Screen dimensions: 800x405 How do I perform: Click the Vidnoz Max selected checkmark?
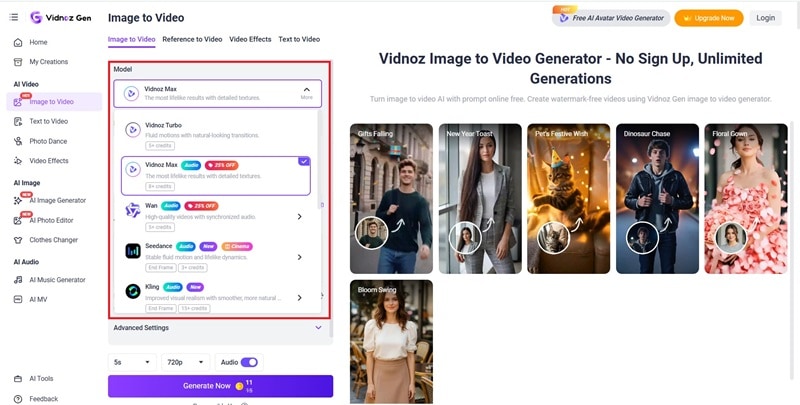304,161
